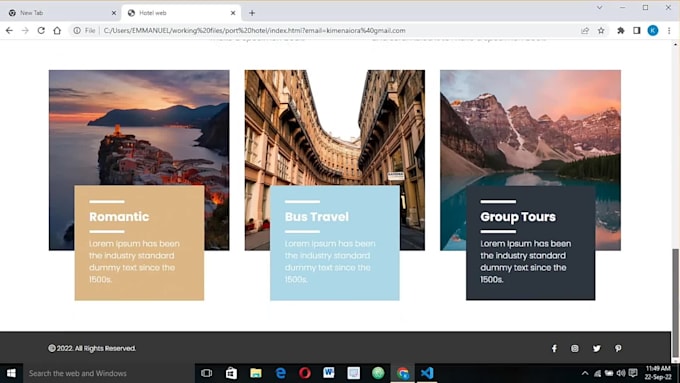
Task: Reload the Hotel web page
Action: coord(41,30)
